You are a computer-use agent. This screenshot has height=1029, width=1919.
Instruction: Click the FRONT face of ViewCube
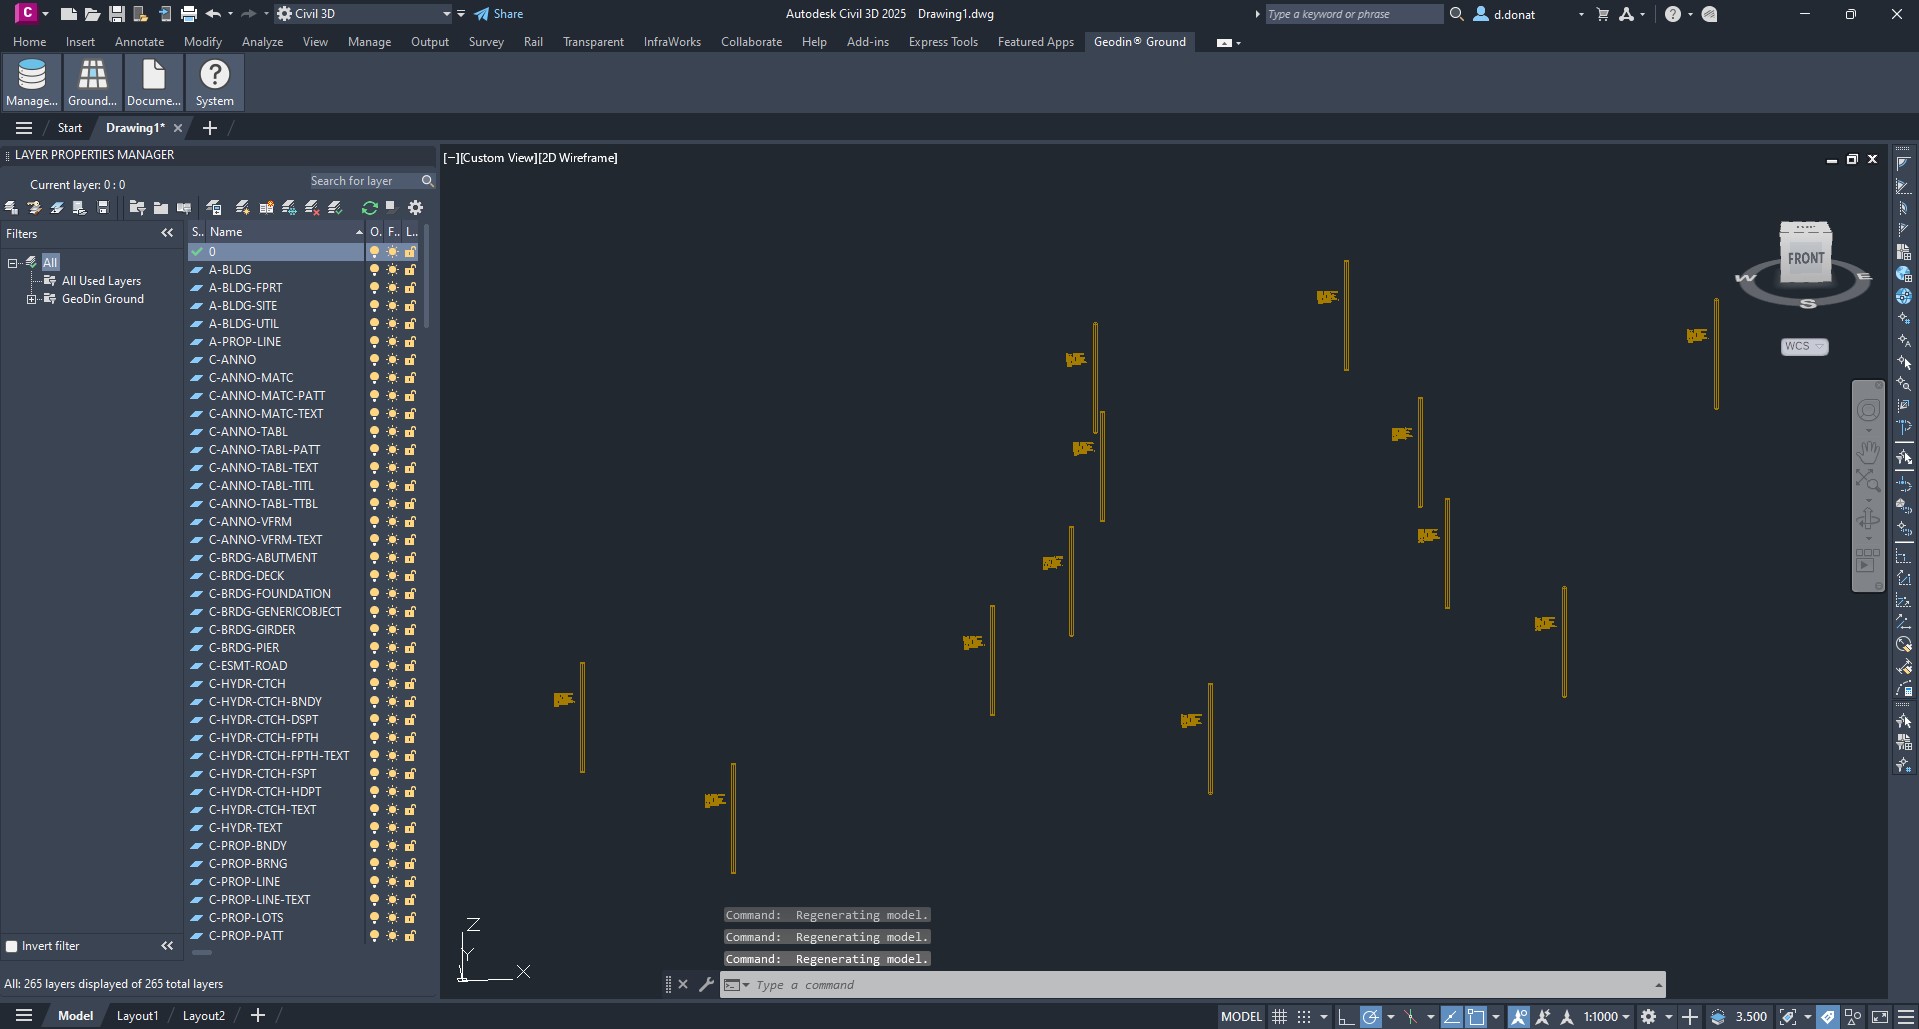(x=1805, y=258)
